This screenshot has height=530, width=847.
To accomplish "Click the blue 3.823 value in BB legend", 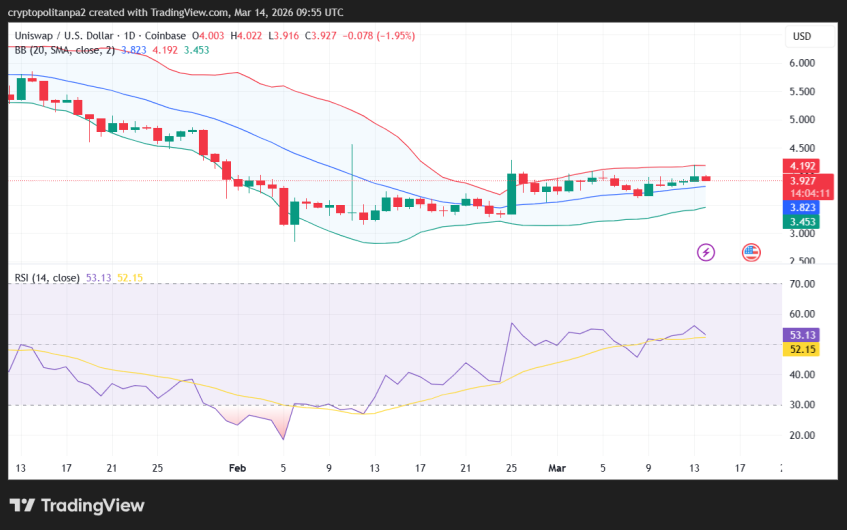I will (x=133, y=50).
